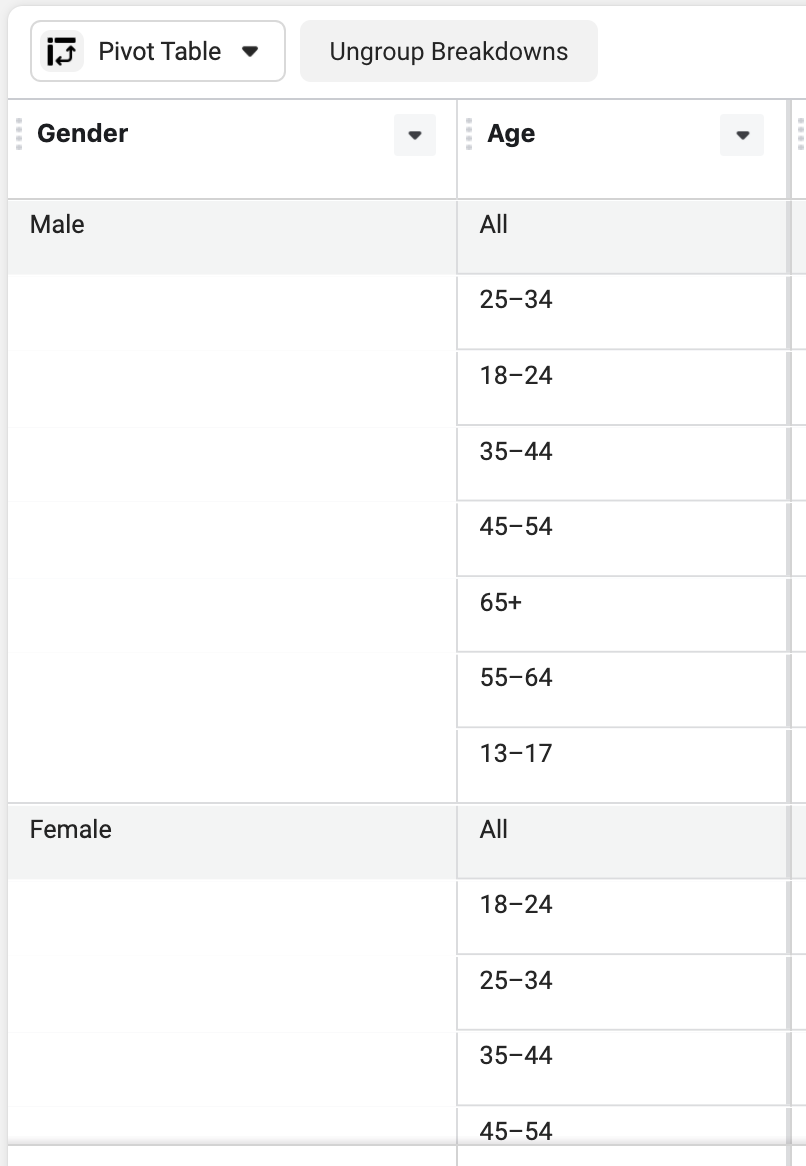Screen dimensions: 806x1166
Task: Open the Age column dropdown menu
Action: click(742, 135)
